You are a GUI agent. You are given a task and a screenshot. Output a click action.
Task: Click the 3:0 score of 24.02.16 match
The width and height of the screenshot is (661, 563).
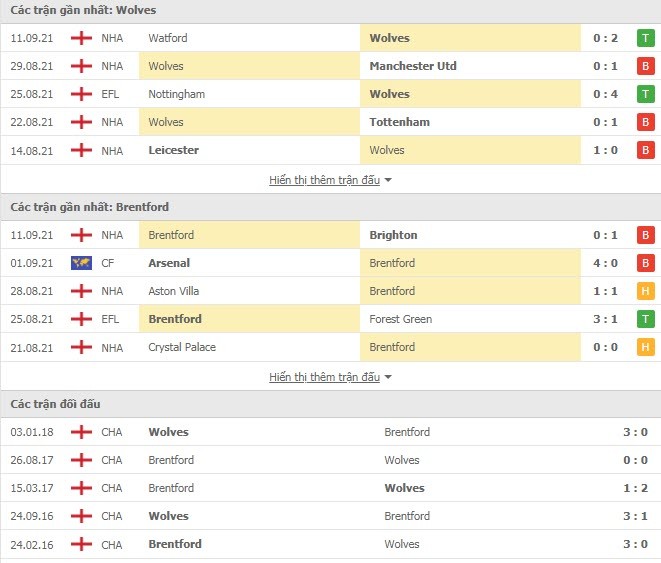click(x=635, y=544)
